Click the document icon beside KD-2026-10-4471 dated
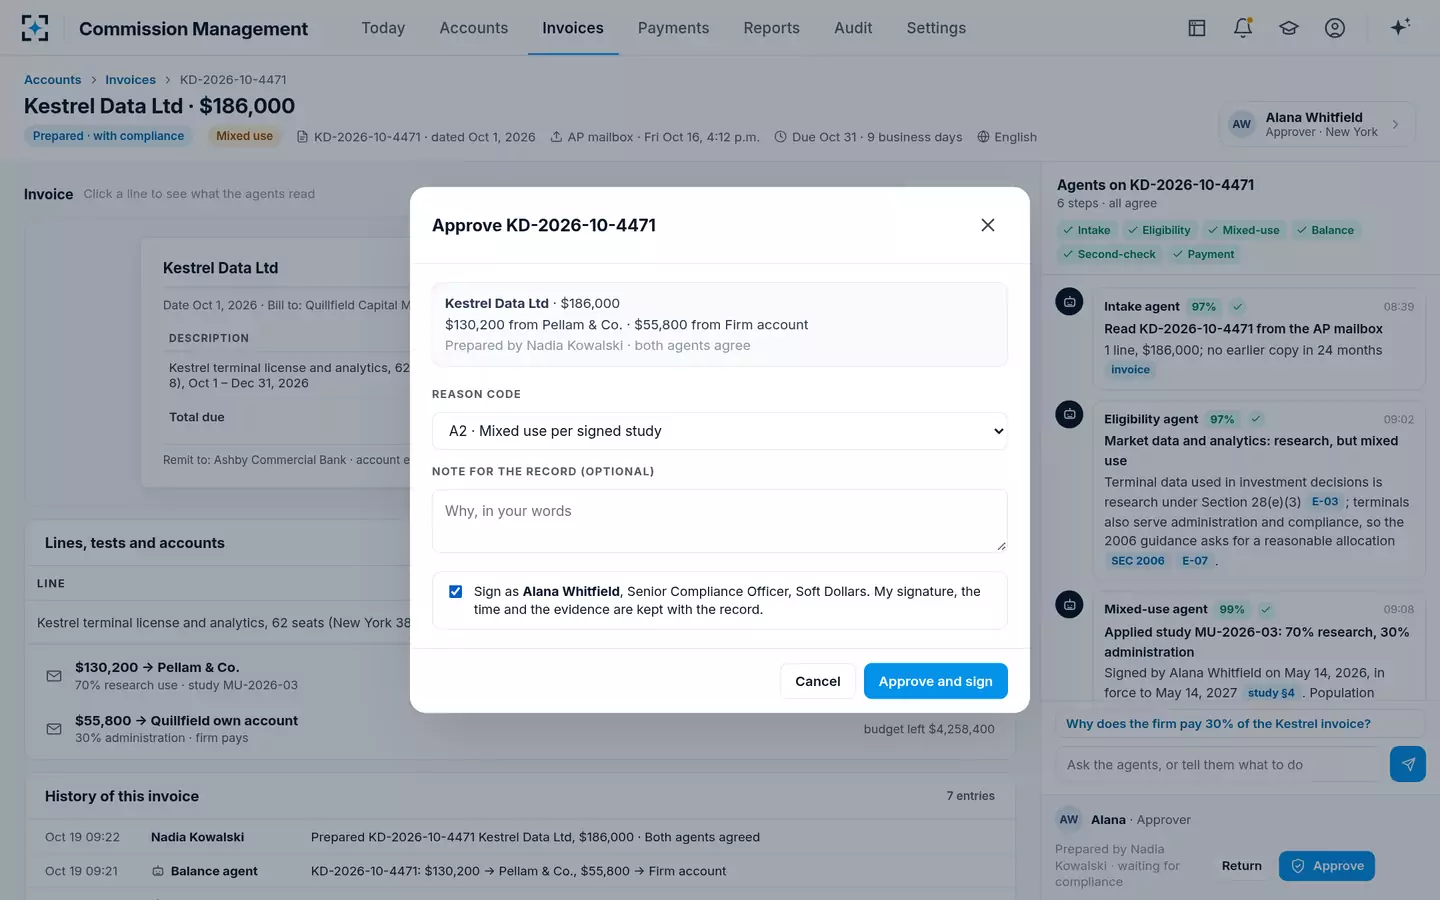 [303, 137]
